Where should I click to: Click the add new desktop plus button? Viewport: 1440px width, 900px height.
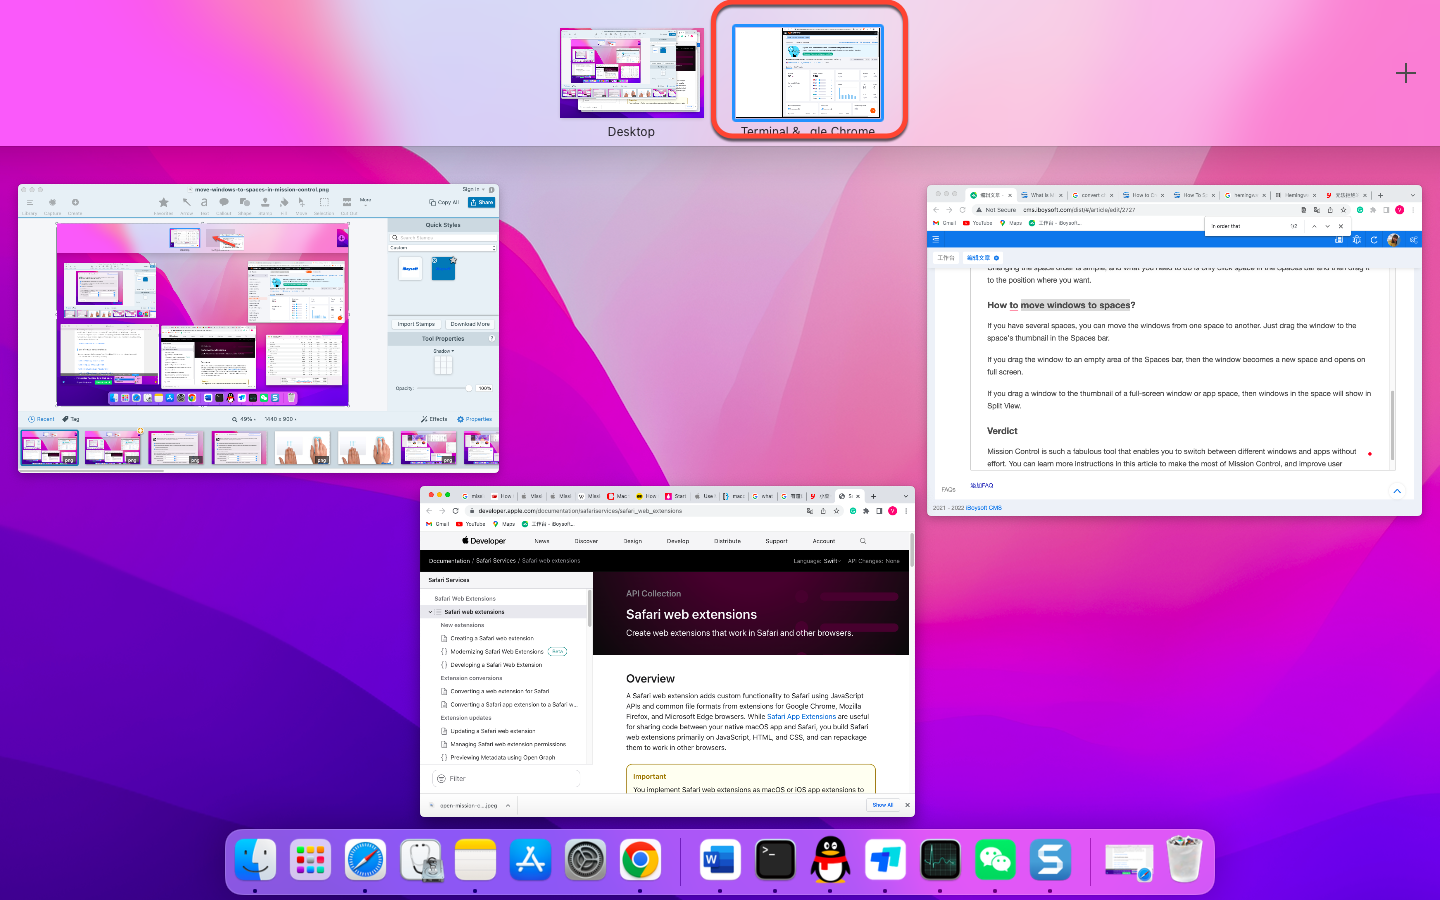(x=1405, y=73)
